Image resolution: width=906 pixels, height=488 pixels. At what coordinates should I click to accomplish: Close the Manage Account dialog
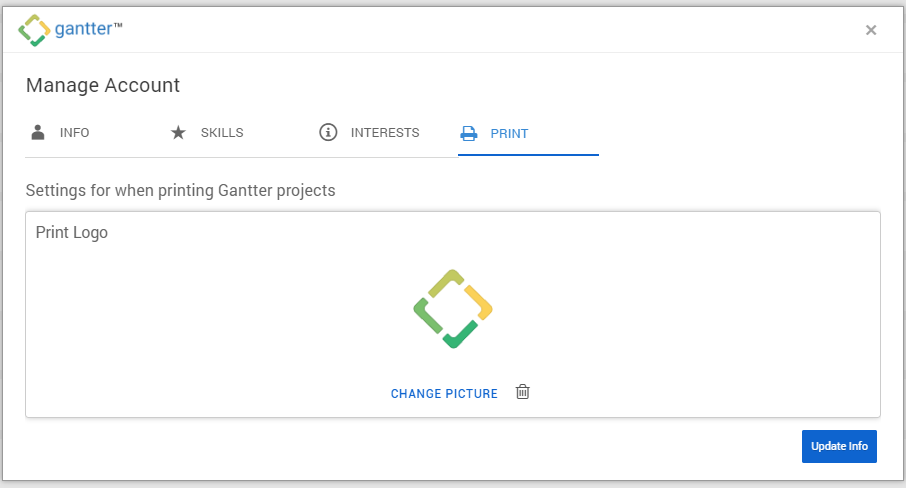click(871, 30)
